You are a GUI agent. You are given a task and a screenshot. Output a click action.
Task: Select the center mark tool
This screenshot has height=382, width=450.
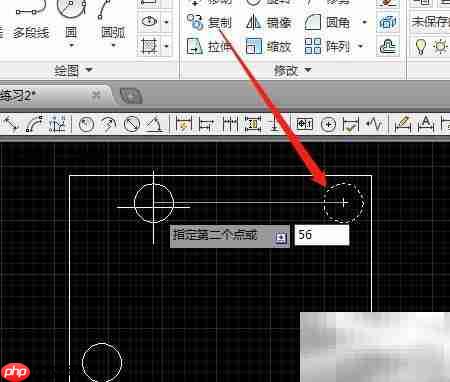[328, 125]
